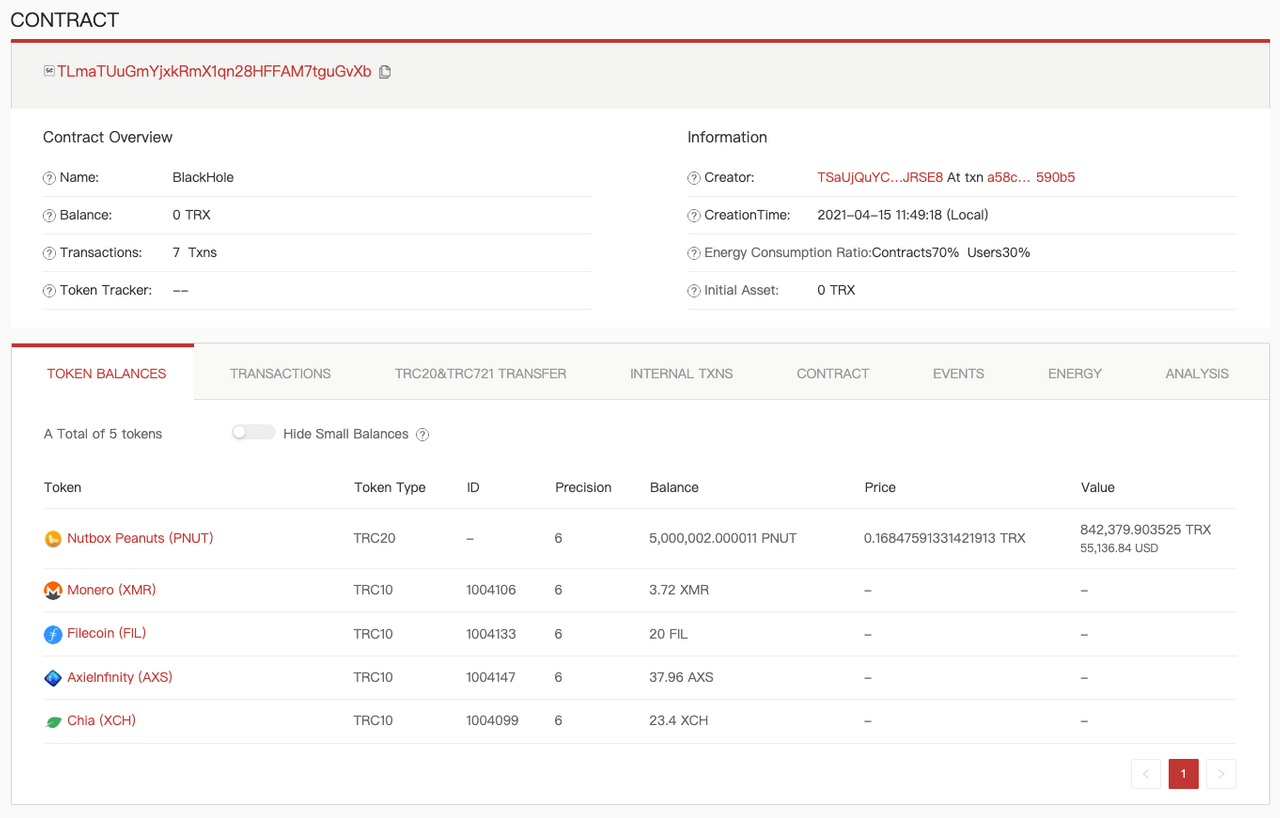
Task: Click the help icon next to Initial Asset
Action: point(694,291)
